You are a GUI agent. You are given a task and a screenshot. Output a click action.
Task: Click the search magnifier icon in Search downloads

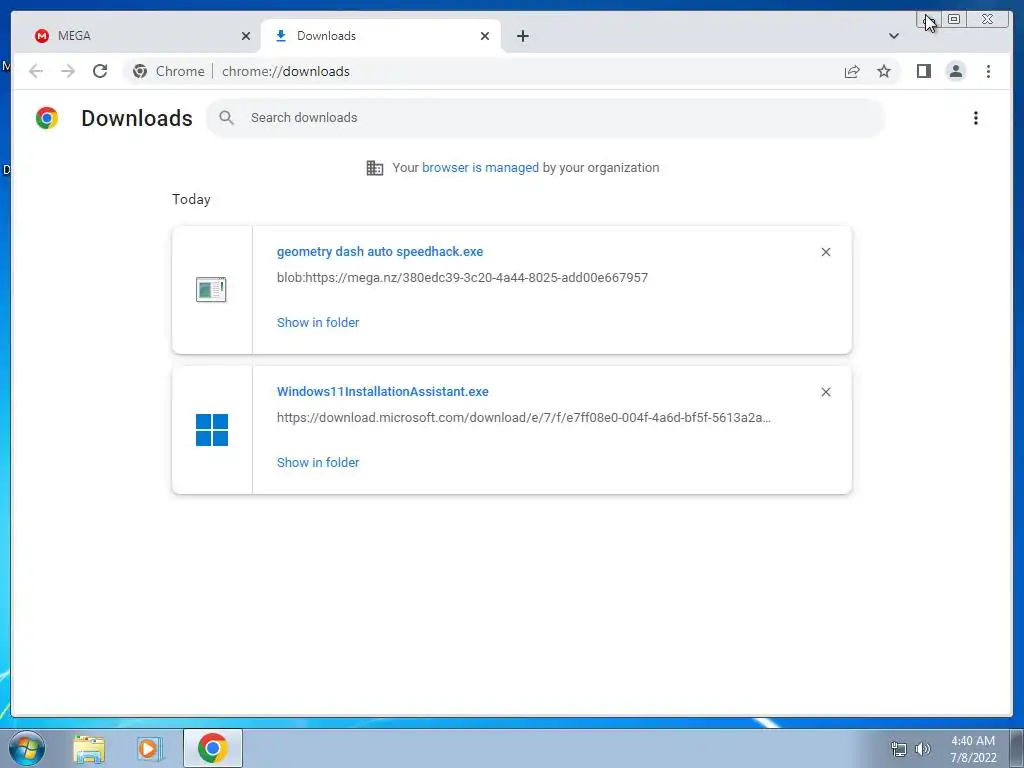click(227, 118)
